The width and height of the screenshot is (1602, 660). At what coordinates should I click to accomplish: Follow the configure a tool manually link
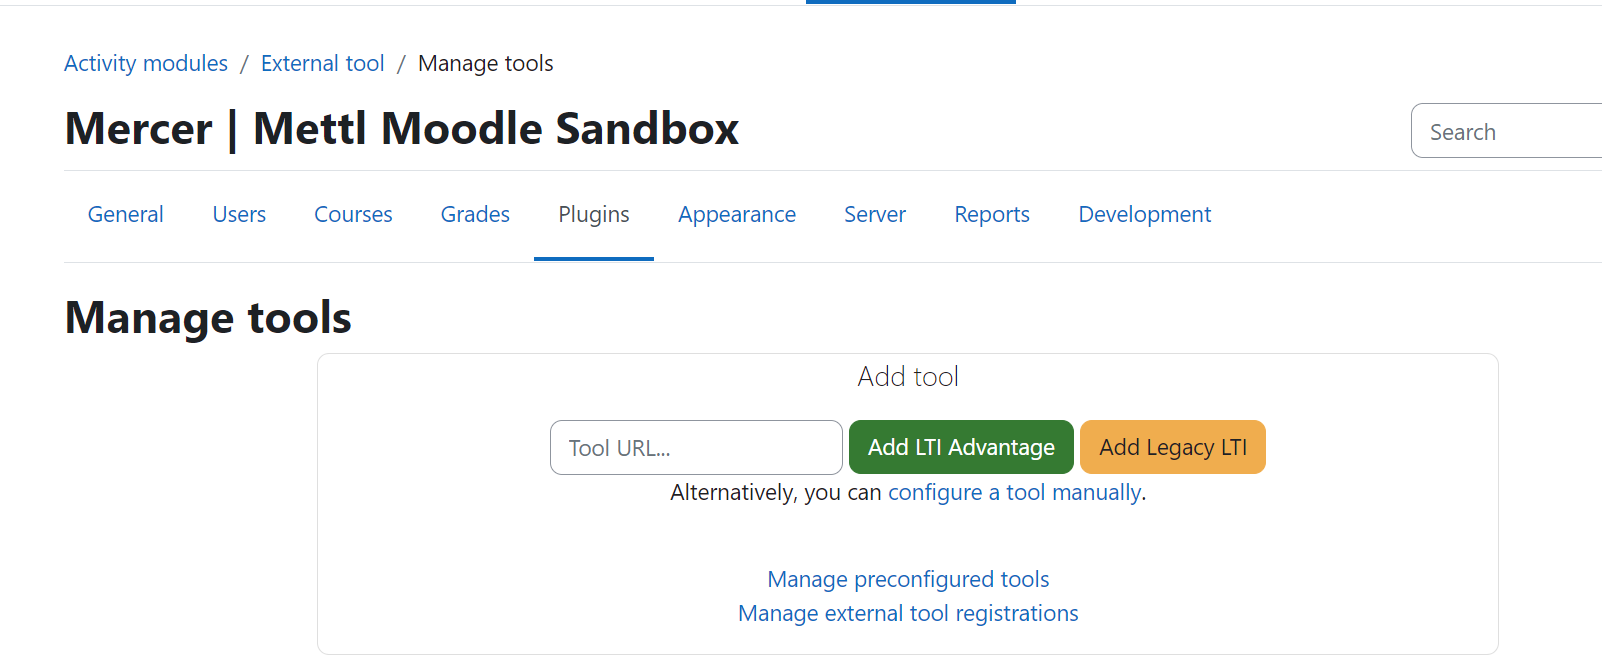pyautogui.click(x=1014, y=493)
